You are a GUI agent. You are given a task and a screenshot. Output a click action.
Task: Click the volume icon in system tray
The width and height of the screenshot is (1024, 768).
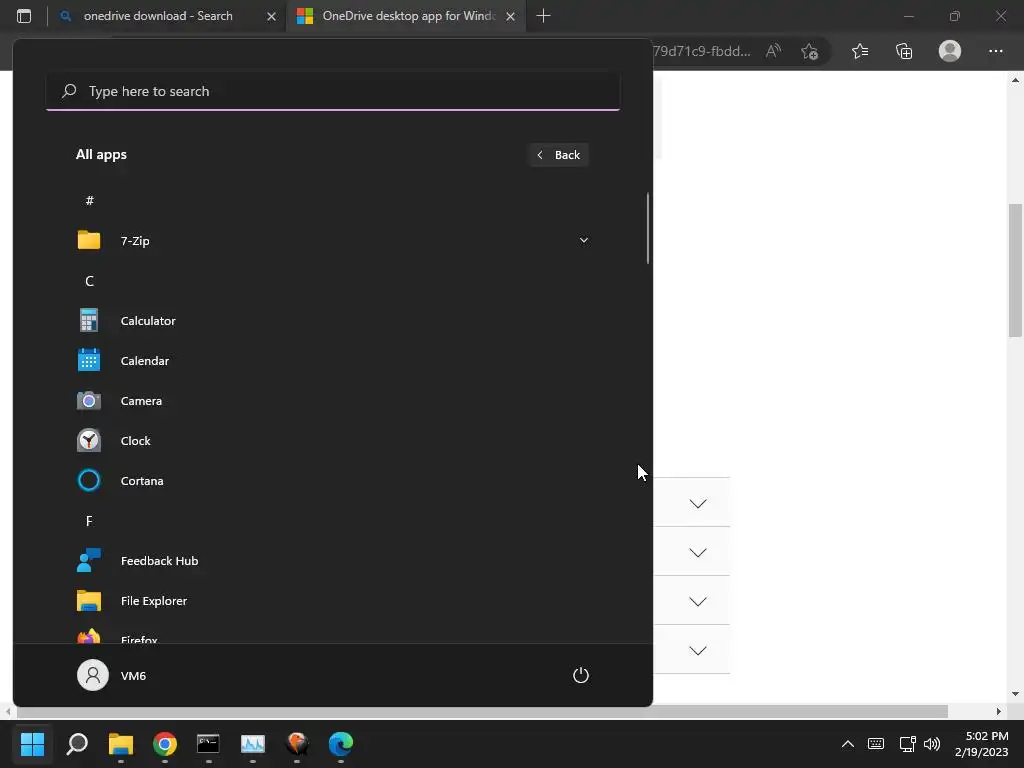932,743
